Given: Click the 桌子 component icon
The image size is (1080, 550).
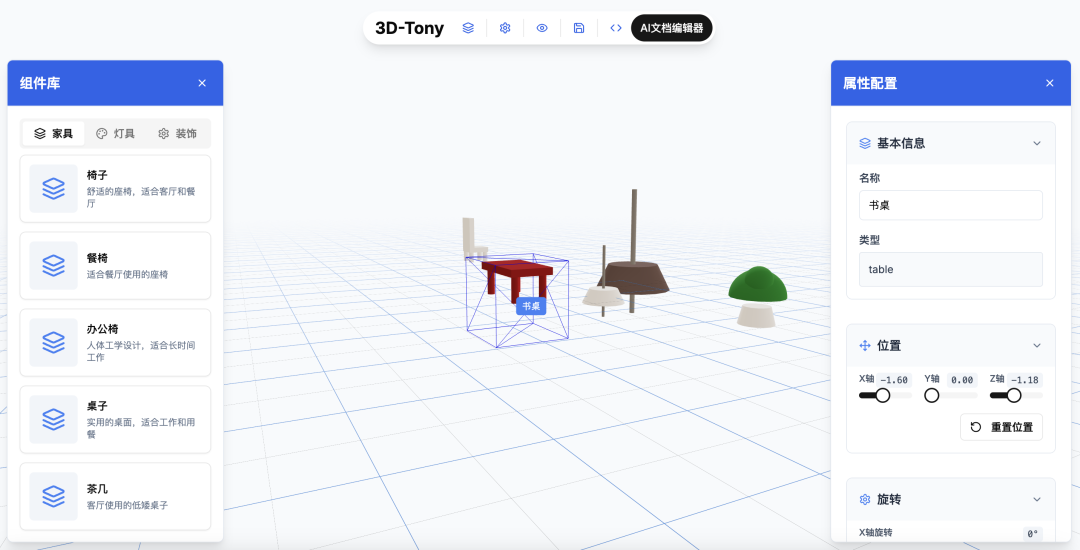Looking at the screenshot, I should point(54,420).
